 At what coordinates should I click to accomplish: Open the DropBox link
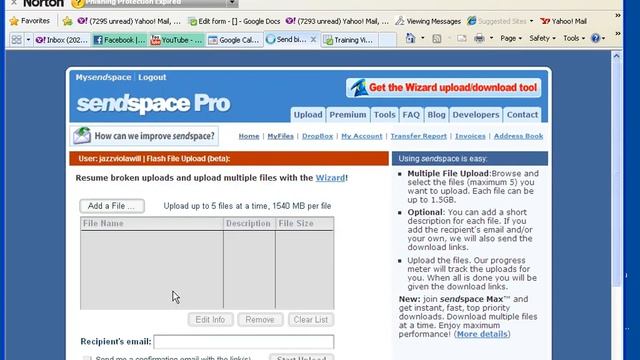[318, 136]
